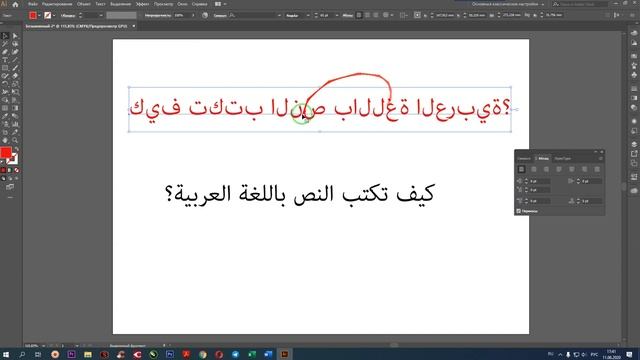Image resolution: width=640 pixels, height=360 pixels.
Task: Select the Rotate tool
Action: tap(5, 84)
